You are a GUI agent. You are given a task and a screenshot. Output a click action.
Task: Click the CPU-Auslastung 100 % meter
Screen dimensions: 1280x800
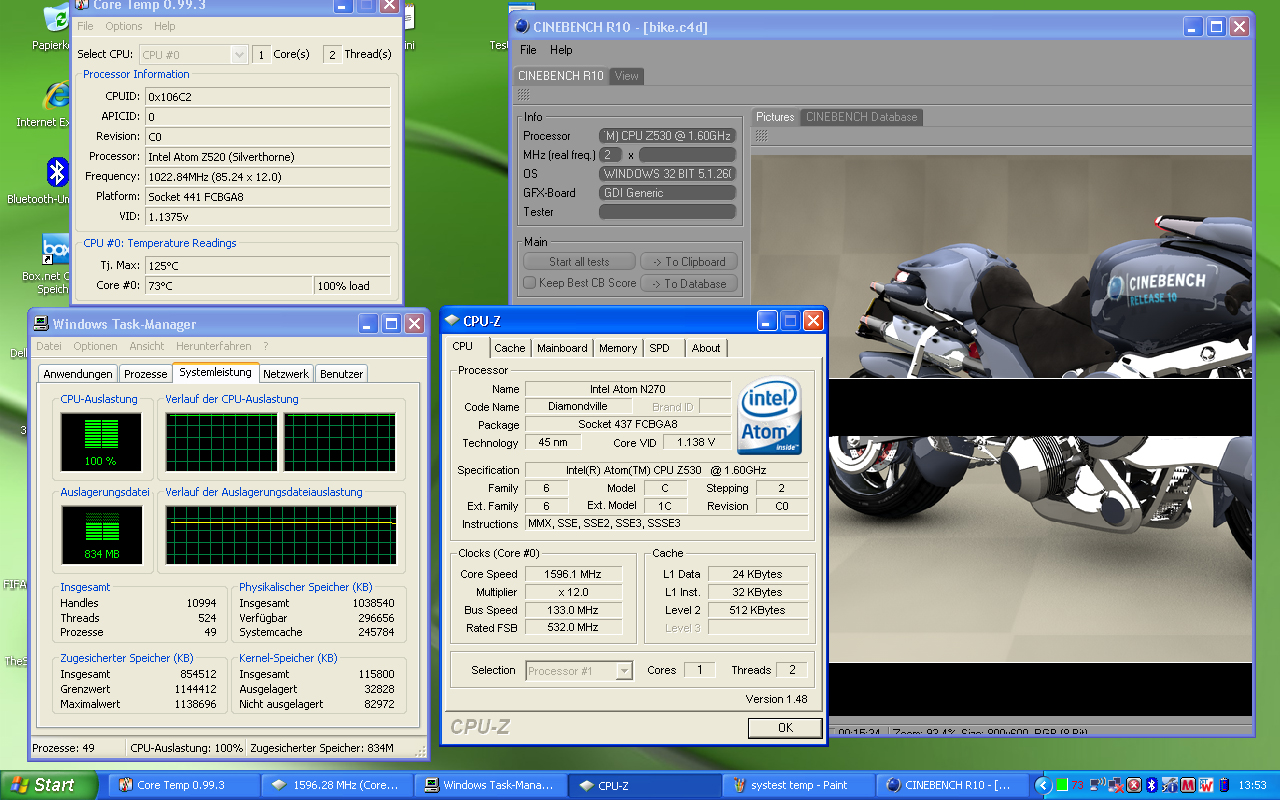tap(101, 441)
